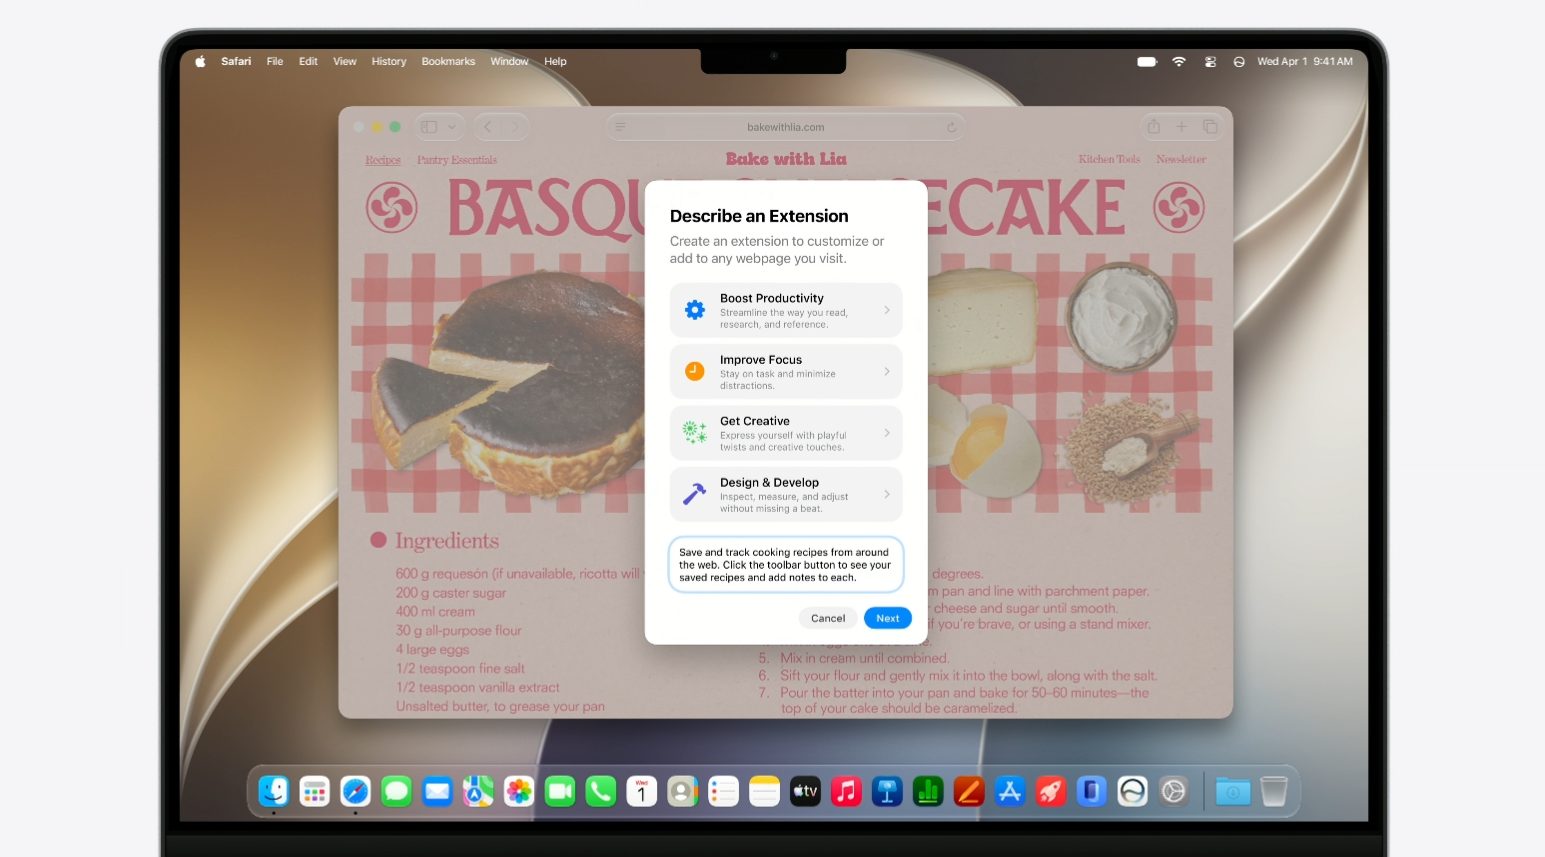This screenshot has height=857, width=1545.
Task: Open Control Center in menu bar
Action: click(1210, 61)
